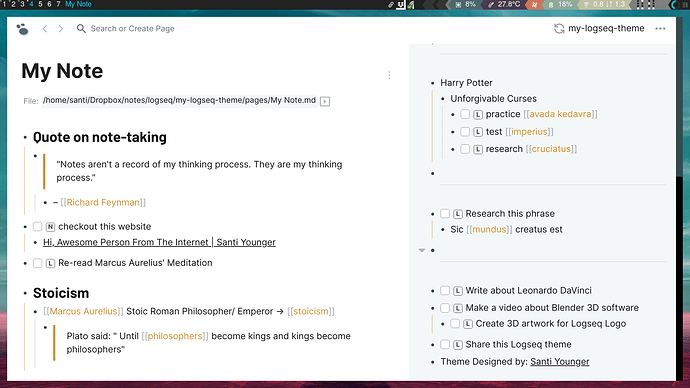This screenshot has width=690, height=388.
Task: Collapse the block with the down triangle arrow
Action: tap(422, 250)
